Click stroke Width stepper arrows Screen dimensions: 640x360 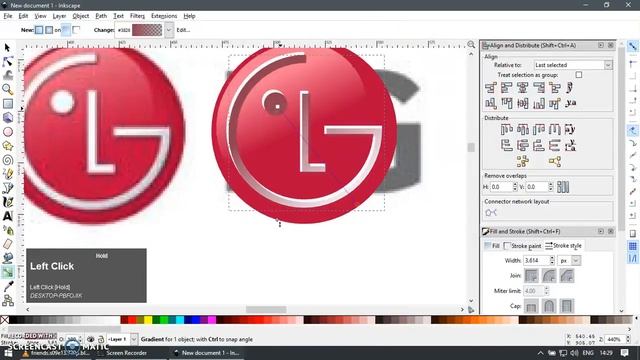552,260
